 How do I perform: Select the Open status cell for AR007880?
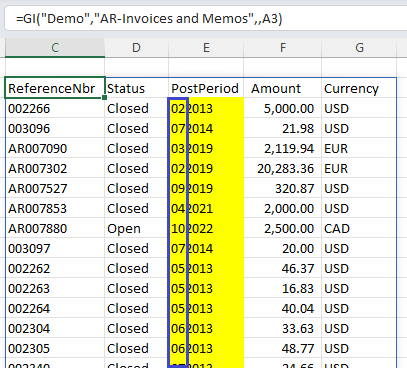[137, 228]
